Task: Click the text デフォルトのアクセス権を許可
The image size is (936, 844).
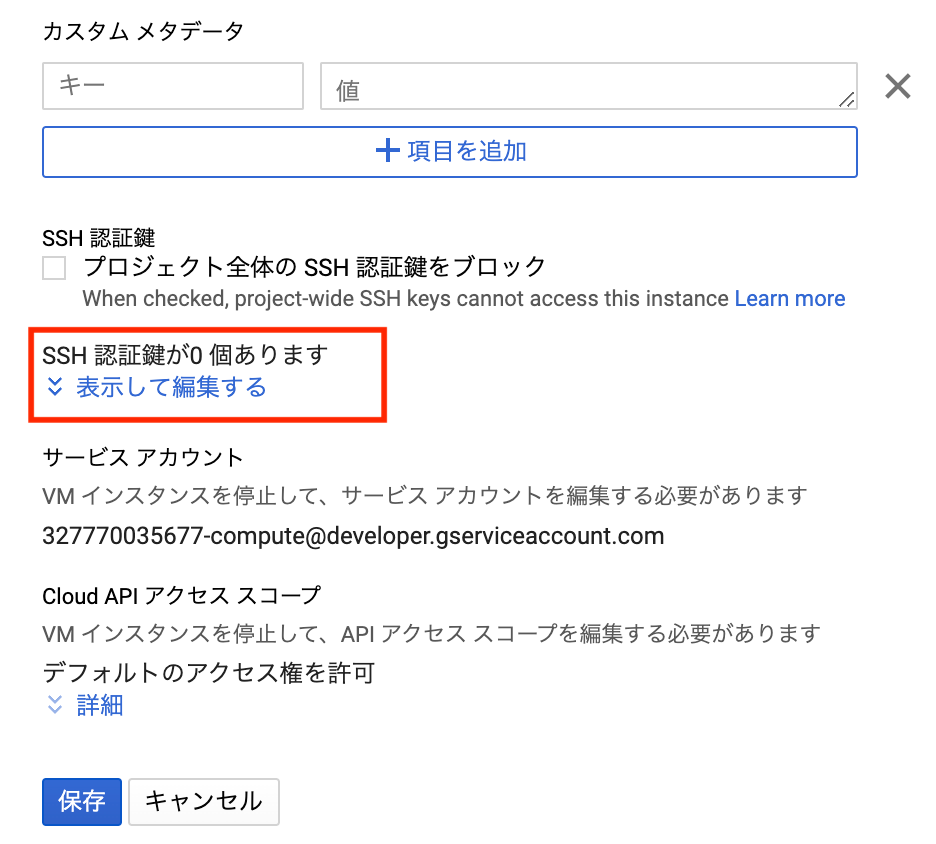Action: coord(208,673)
